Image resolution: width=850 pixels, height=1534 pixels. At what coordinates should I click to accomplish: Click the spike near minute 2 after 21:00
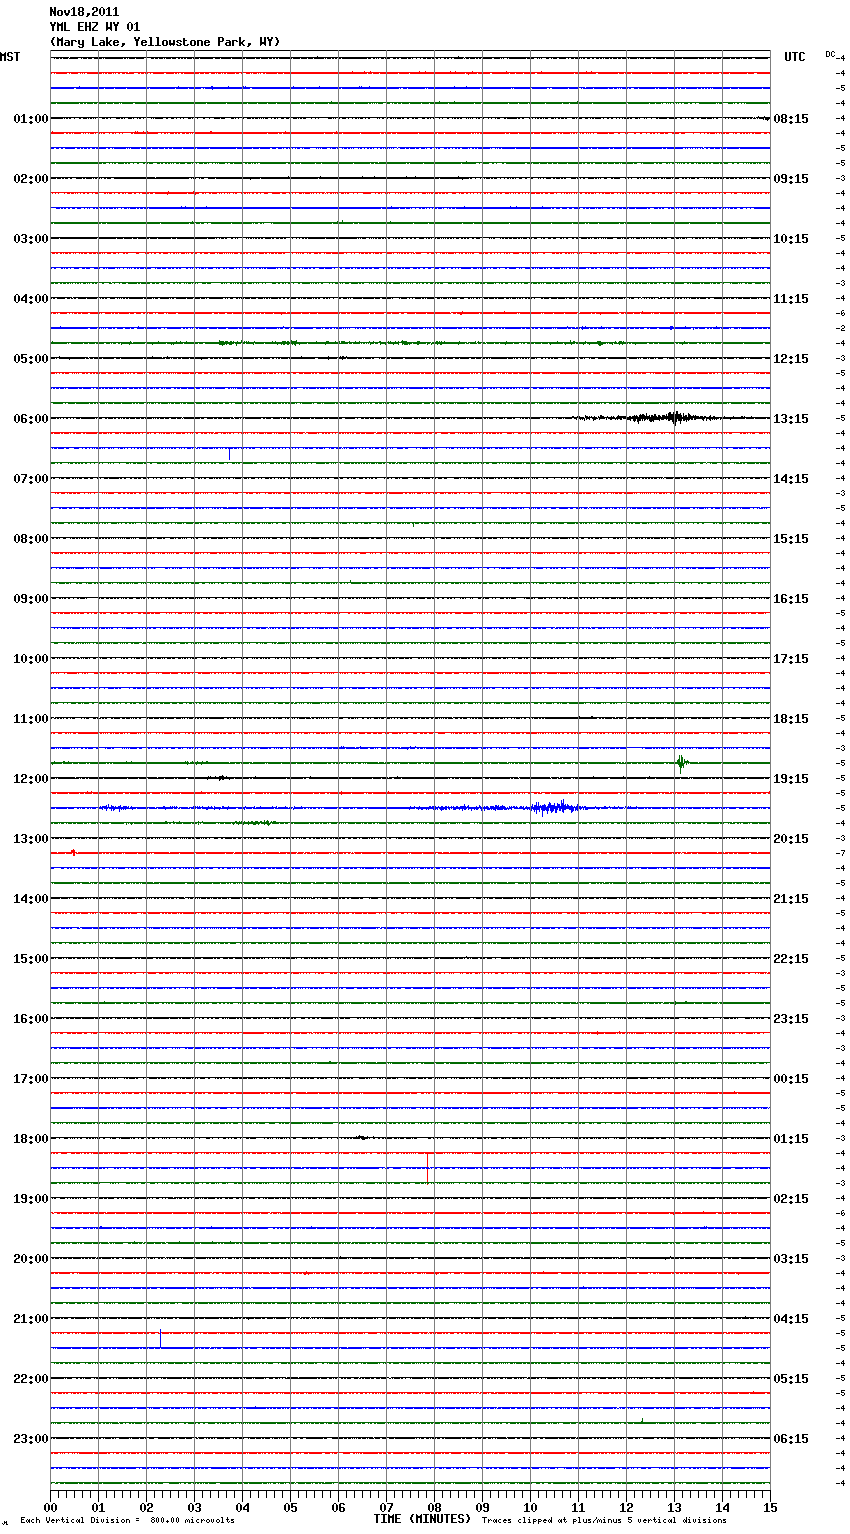pos(160,1338)
